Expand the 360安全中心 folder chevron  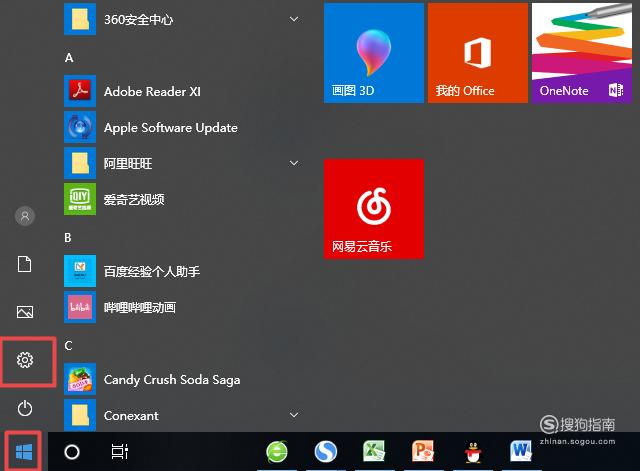click(294, 19)
